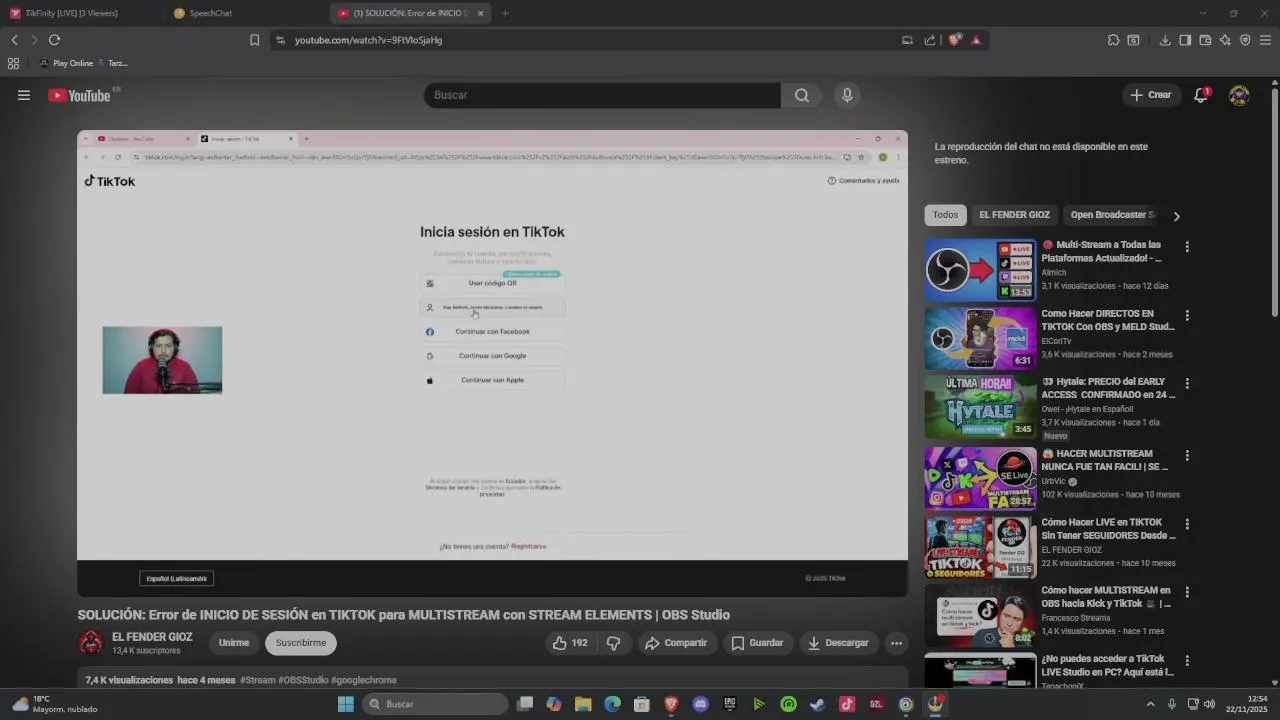Open Brave Shields lion icon
Image resolution: width=1280 pixels, height=720 pixels.
point(955,40)
